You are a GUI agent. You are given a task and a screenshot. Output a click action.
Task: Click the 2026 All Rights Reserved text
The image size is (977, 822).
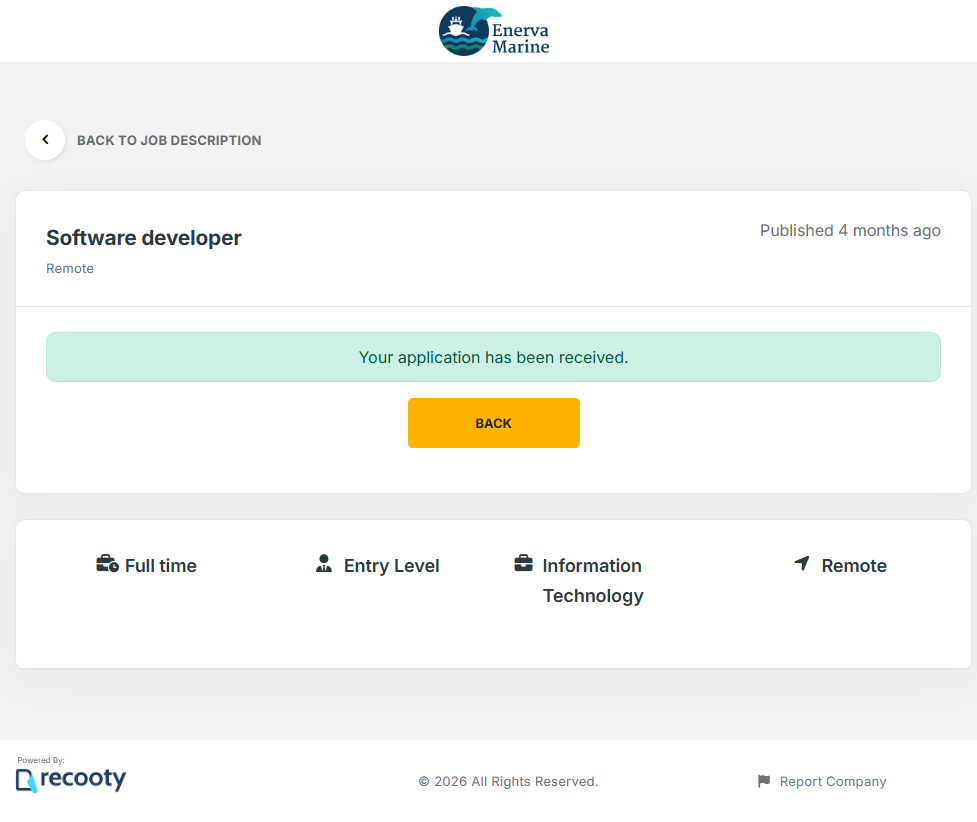point(508,782)
